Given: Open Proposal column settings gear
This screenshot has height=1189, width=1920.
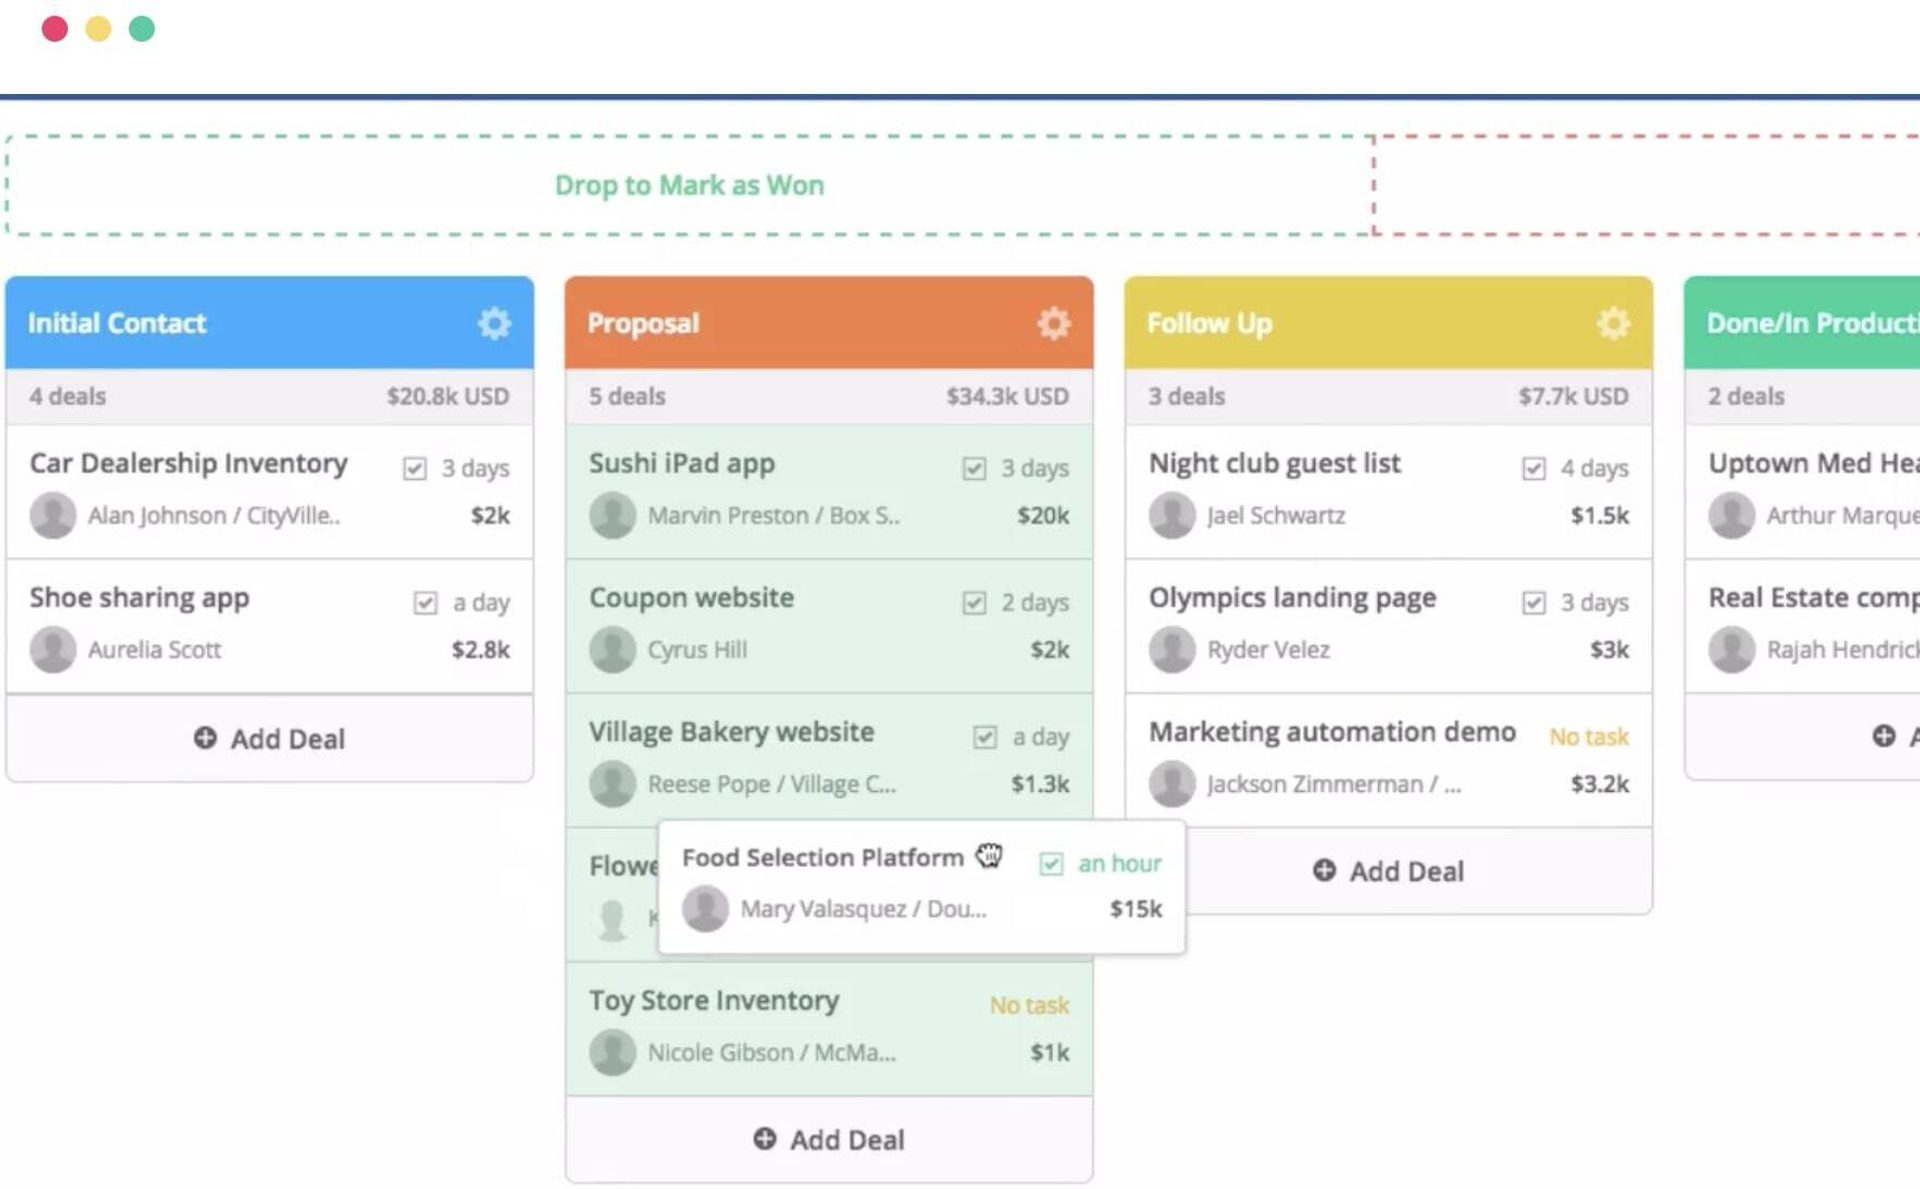Looking at the screenshot, I should point(1053,323).
